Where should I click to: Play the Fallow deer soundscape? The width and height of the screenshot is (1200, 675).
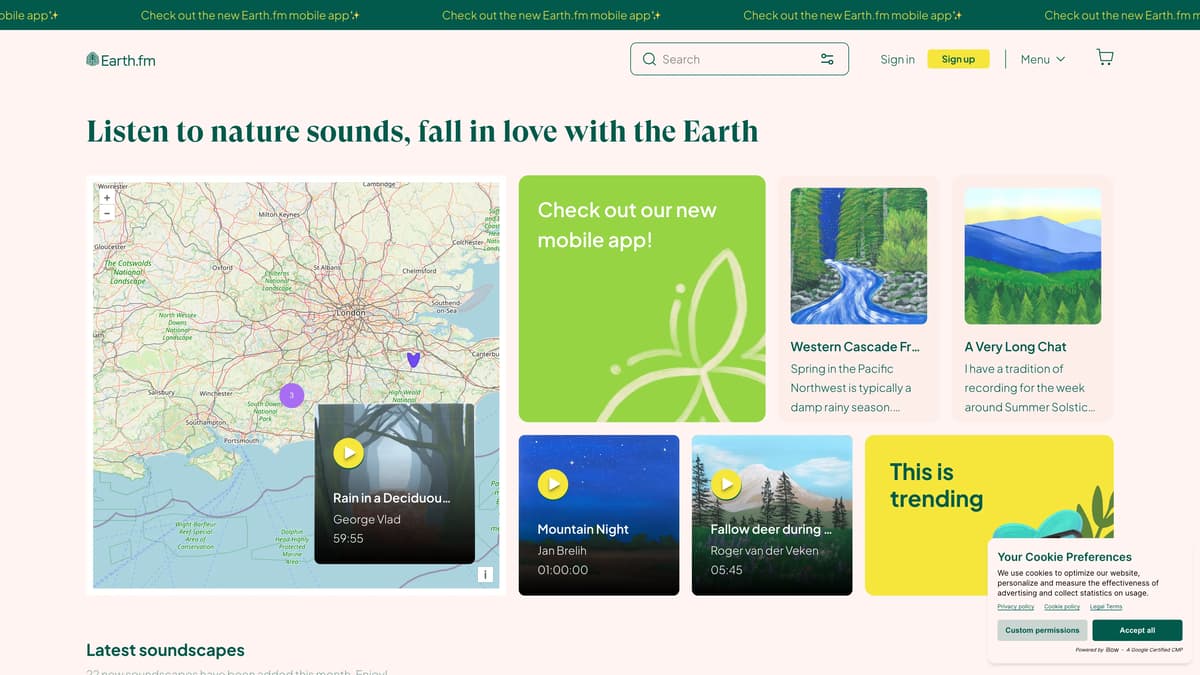click(726, 484)
